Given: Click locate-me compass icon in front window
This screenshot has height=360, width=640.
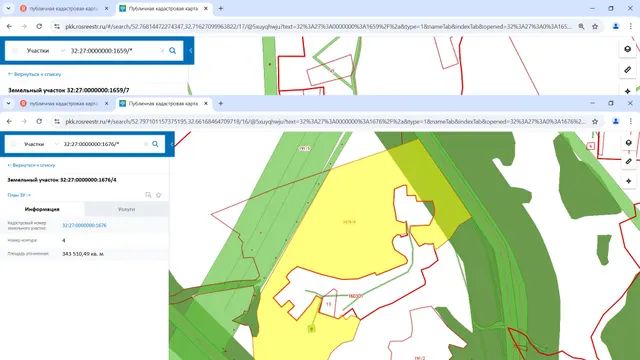Looking at the screenshot, I should pos(629,181).
